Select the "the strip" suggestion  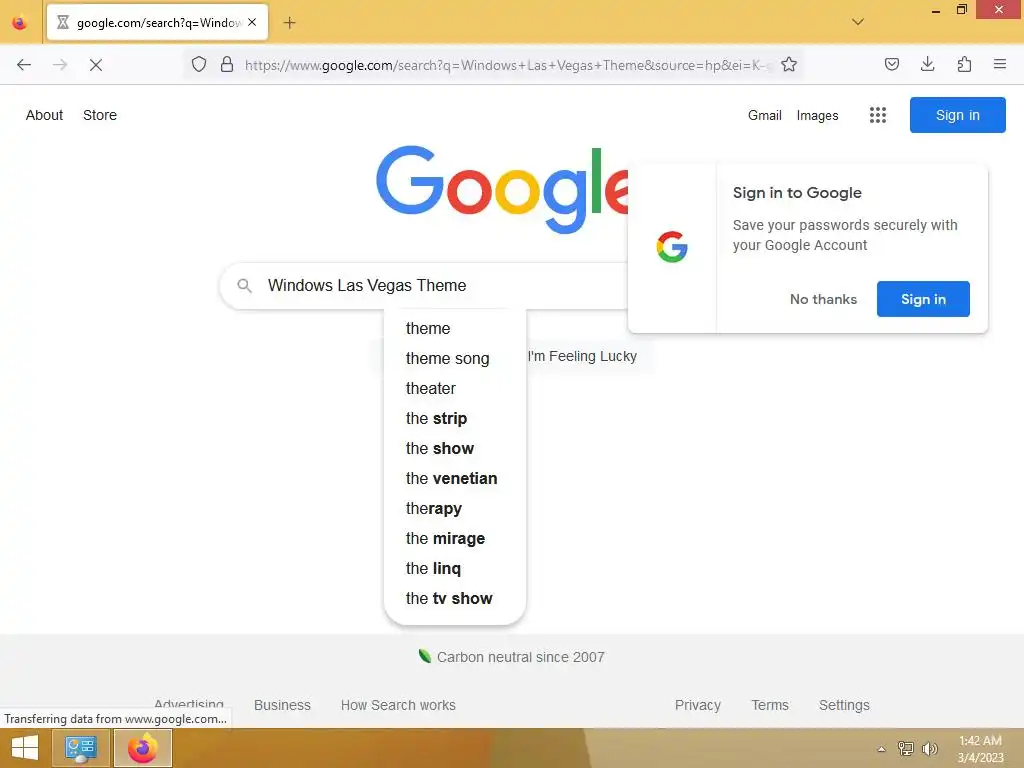(455, 419)
